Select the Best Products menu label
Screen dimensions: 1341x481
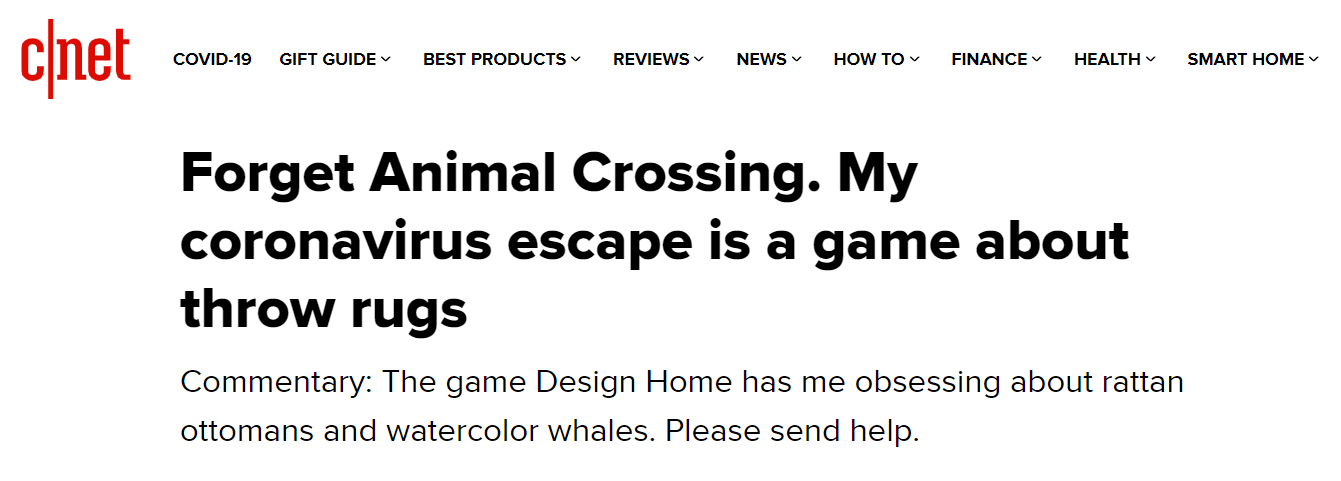coord(494,59)
